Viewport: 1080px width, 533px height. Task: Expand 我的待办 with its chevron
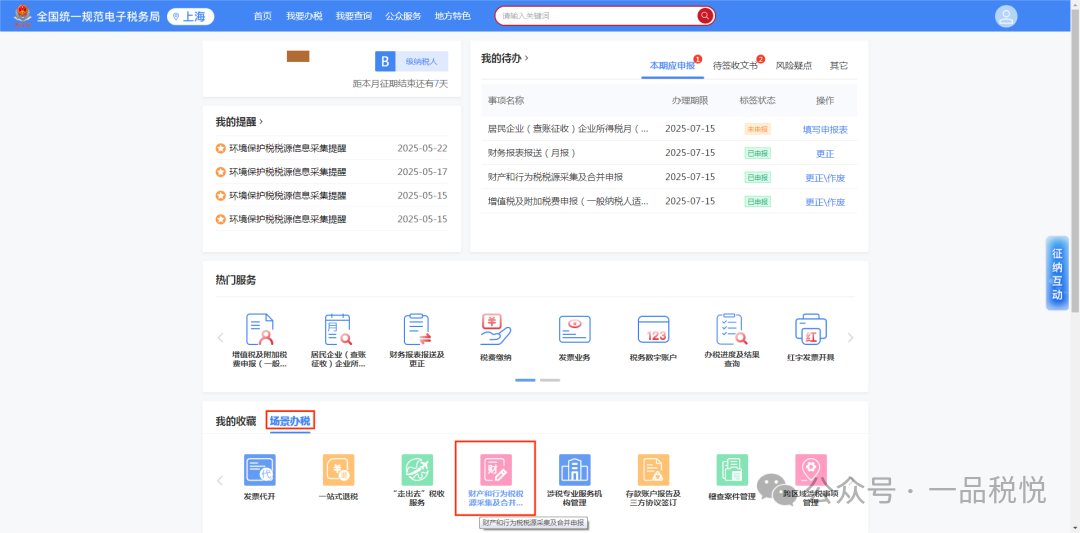pos(527,58)
